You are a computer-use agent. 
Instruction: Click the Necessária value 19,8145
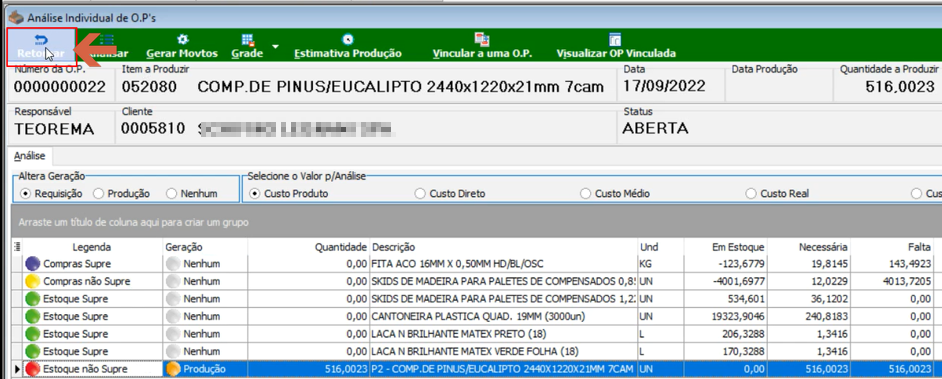click(828, 263)
